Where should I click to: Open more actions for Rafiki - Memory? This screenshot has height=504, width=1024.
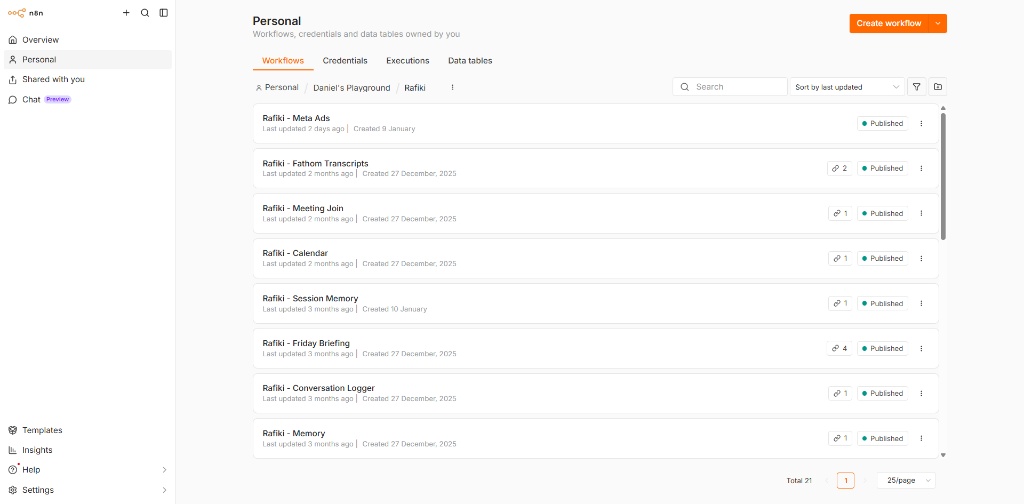click(x=921, y=439)
